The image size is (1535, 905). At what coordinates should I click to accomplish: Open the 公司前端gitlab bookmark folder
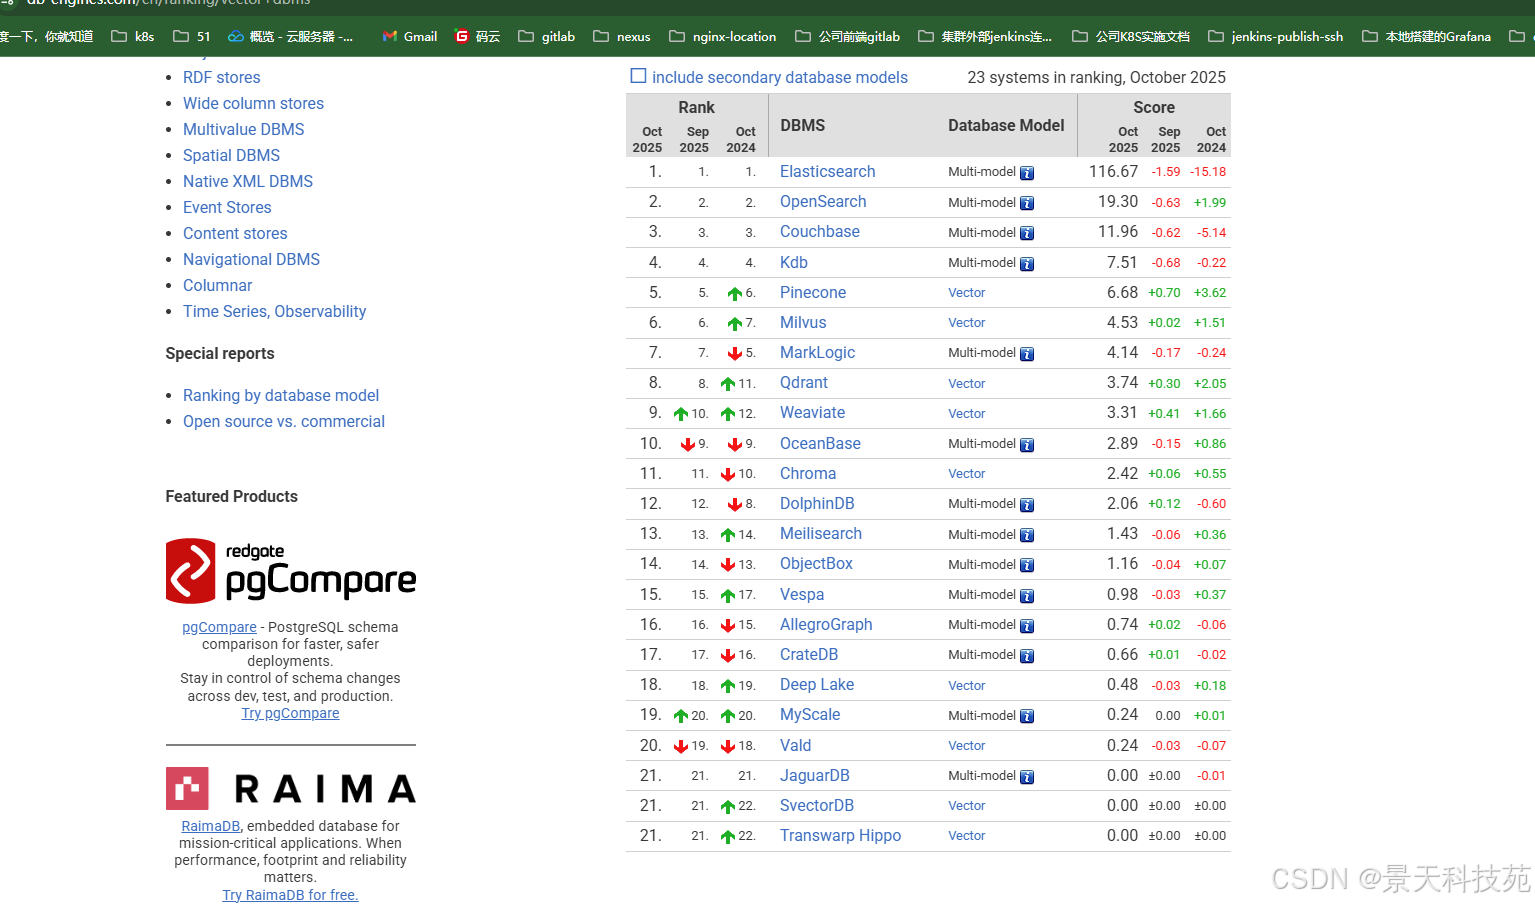pos(848,36)
